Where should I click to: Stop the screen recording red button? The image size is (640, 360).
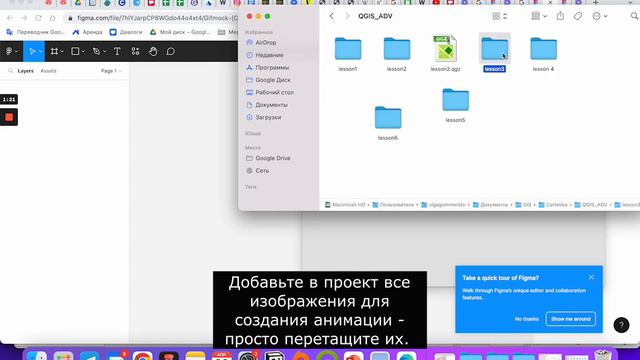[x=9, y=117]
